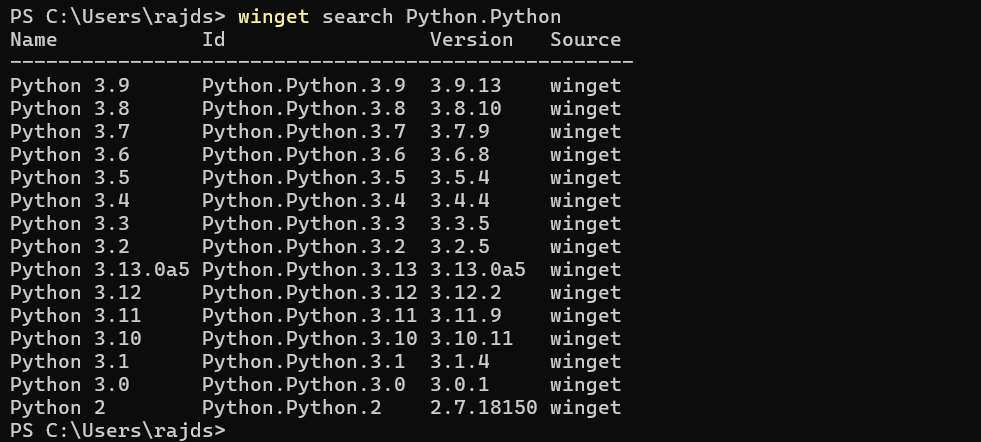The image size is (981, 442).
Task: Select the "Python 3.13.0a5" name cell
Action: (x=99, y=269)
